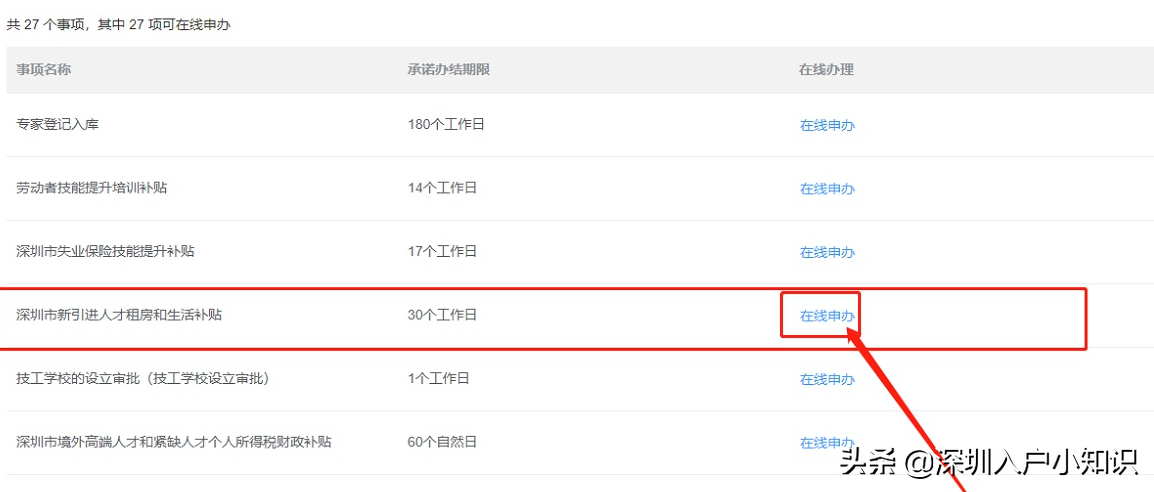This screenshot has width=1154, height=492.
Task: Click 在线申办 link for 专家登记入库
Action: tap(827, 126)
